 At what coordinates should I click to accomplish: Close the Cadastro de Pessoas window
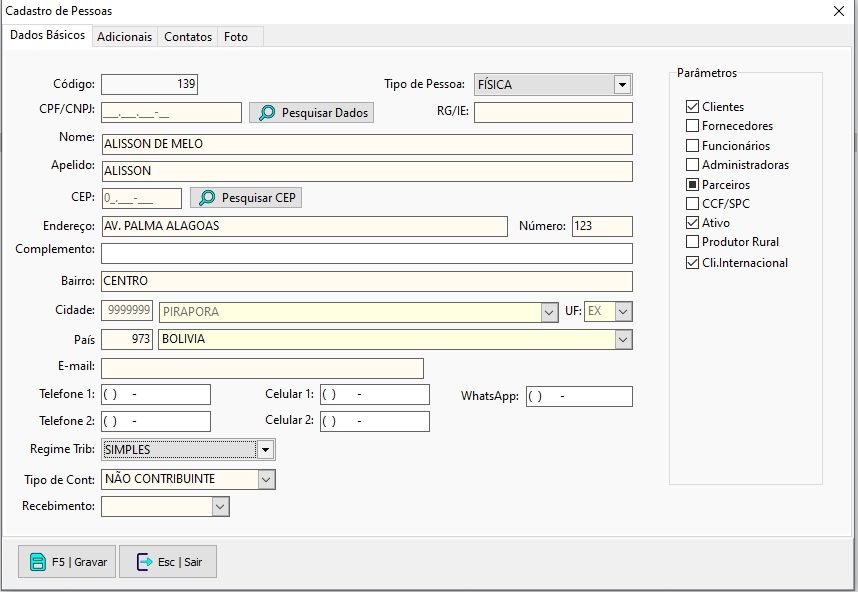pyautogui.click(x=838, y=11)
